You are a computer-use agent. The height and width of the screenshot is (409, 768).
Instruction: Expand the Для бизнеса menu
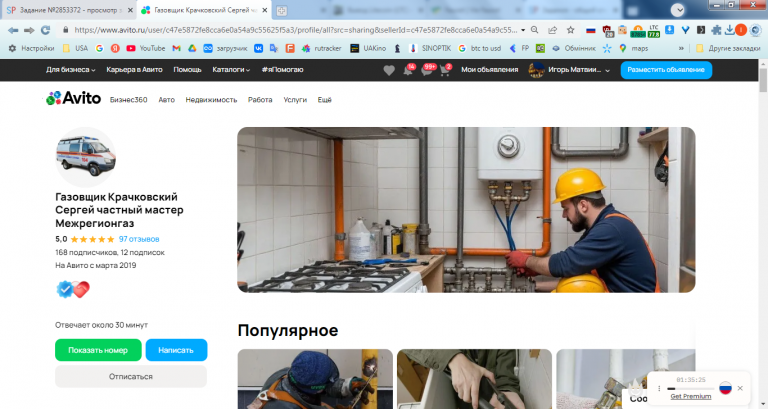click(x=71, y=70)
